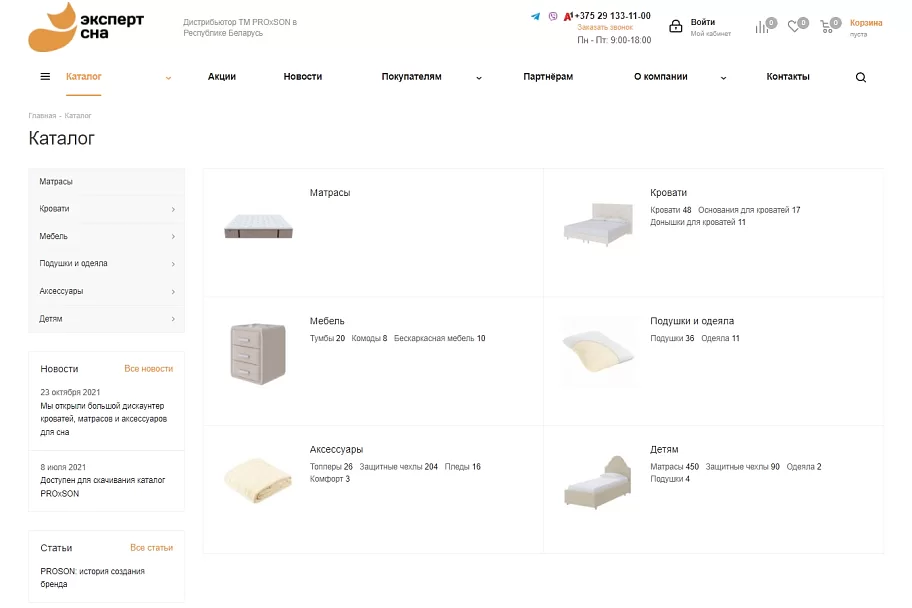Click the login padlock icon

click(x=675, y=26)
